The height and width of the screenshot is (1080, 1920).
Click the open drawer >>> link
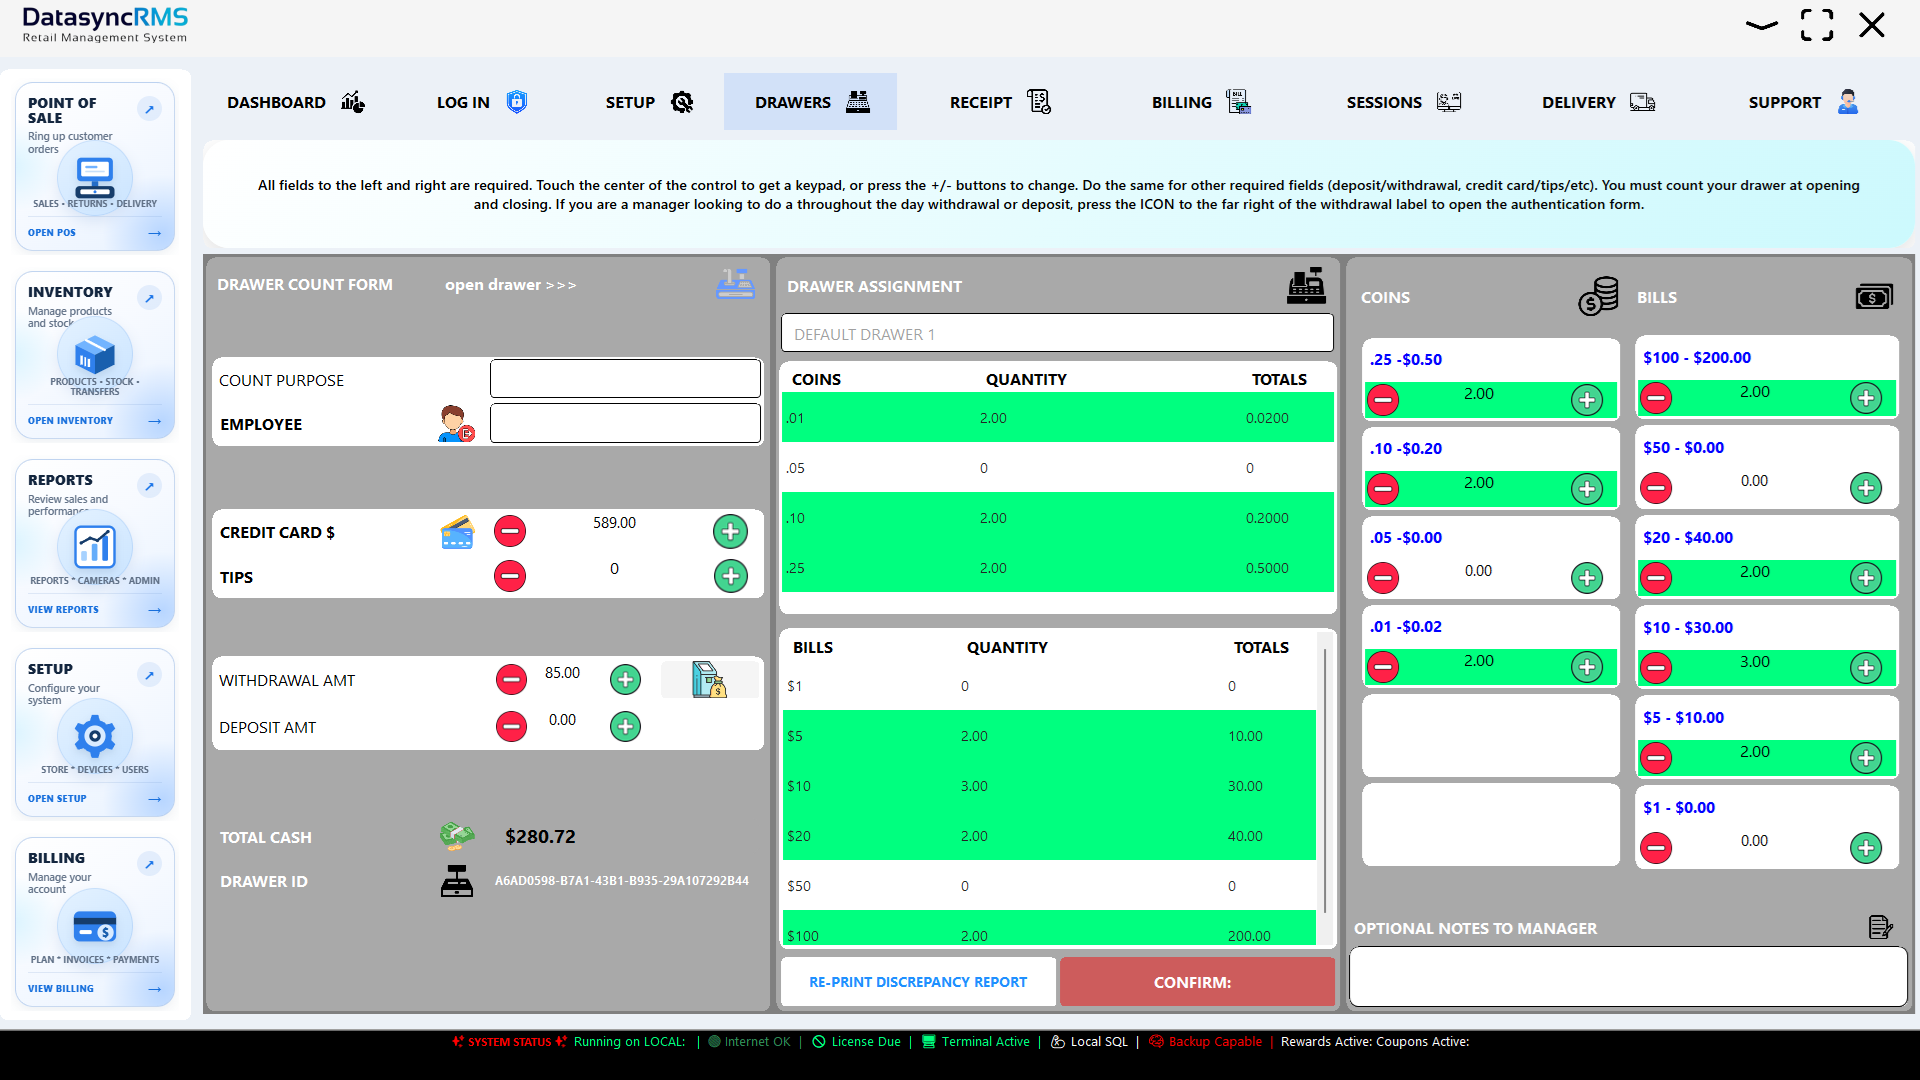(x=510, y=285)
